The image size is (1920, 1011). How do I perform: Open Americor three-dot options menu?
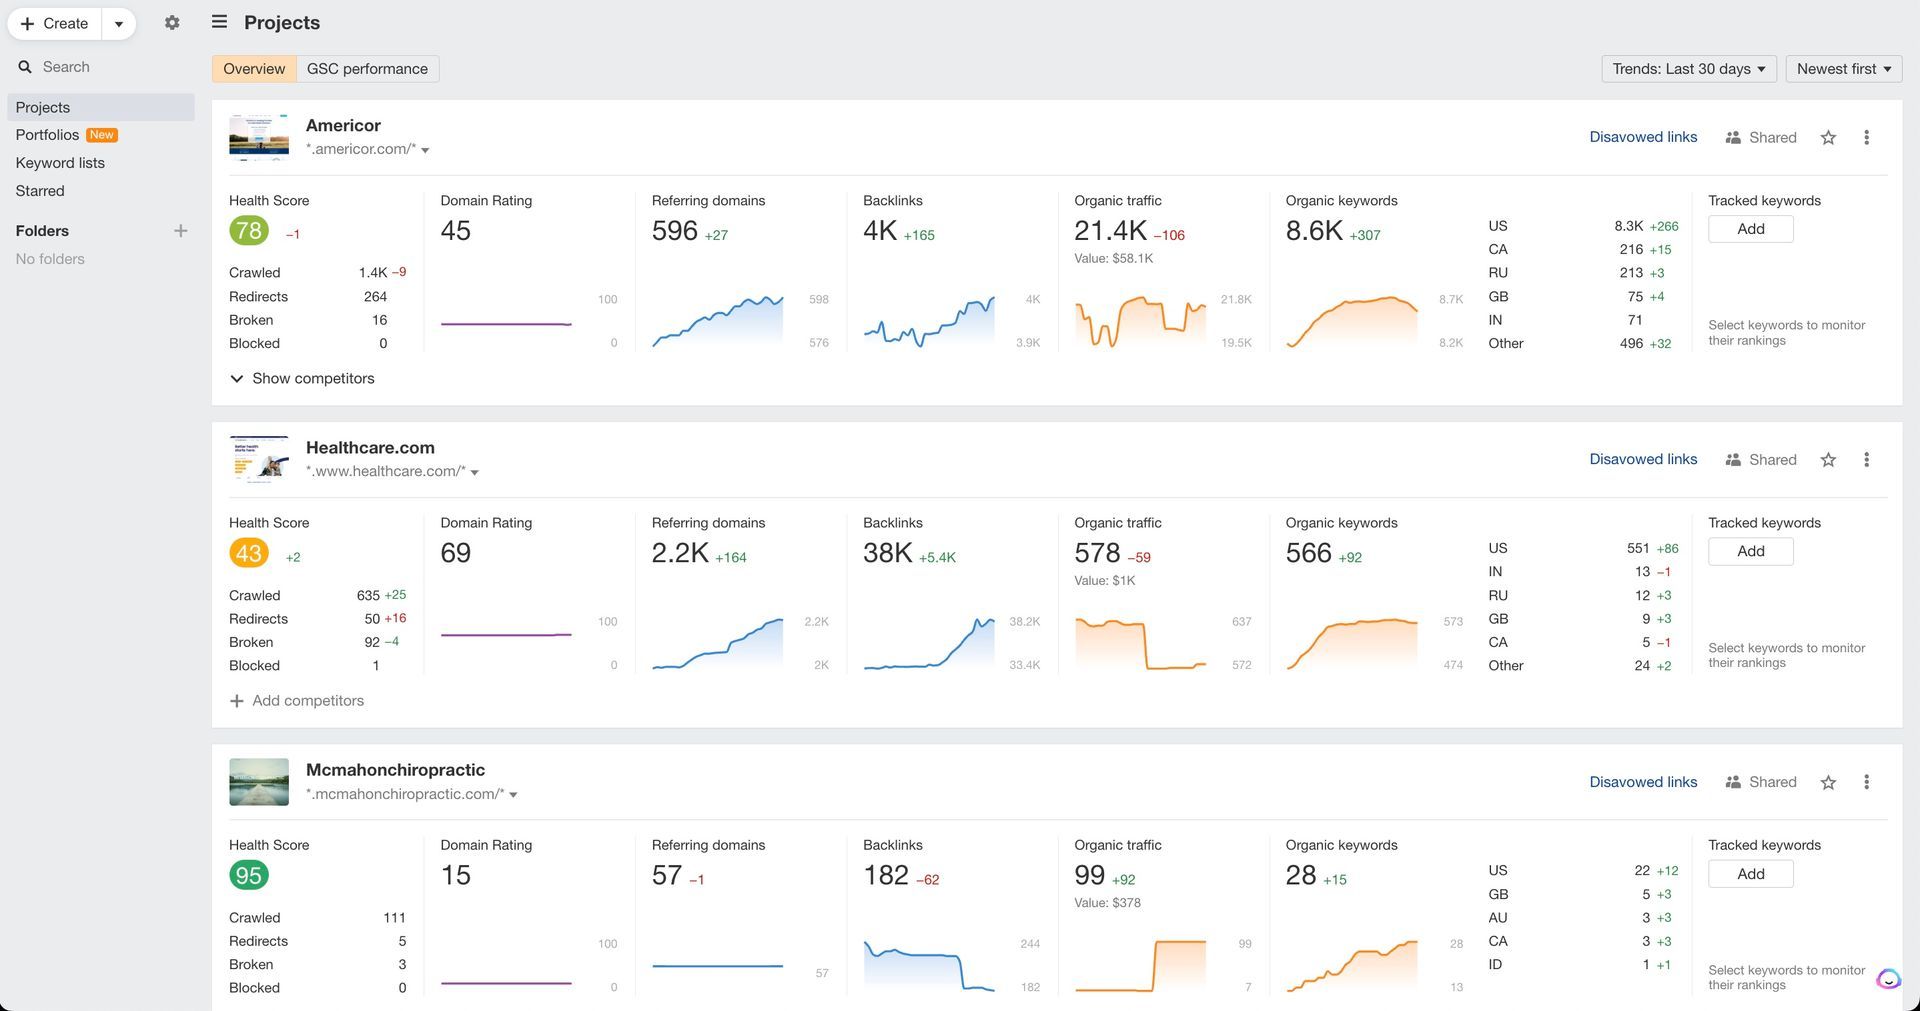coord(1866,138)
